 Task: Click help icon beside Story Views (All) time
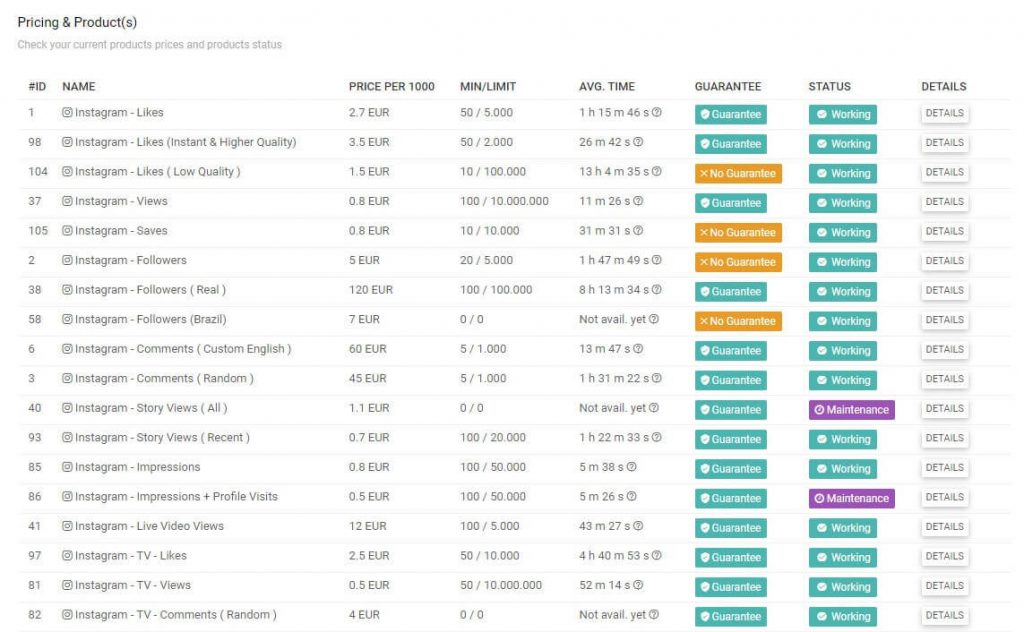click(x=653, y=408)
